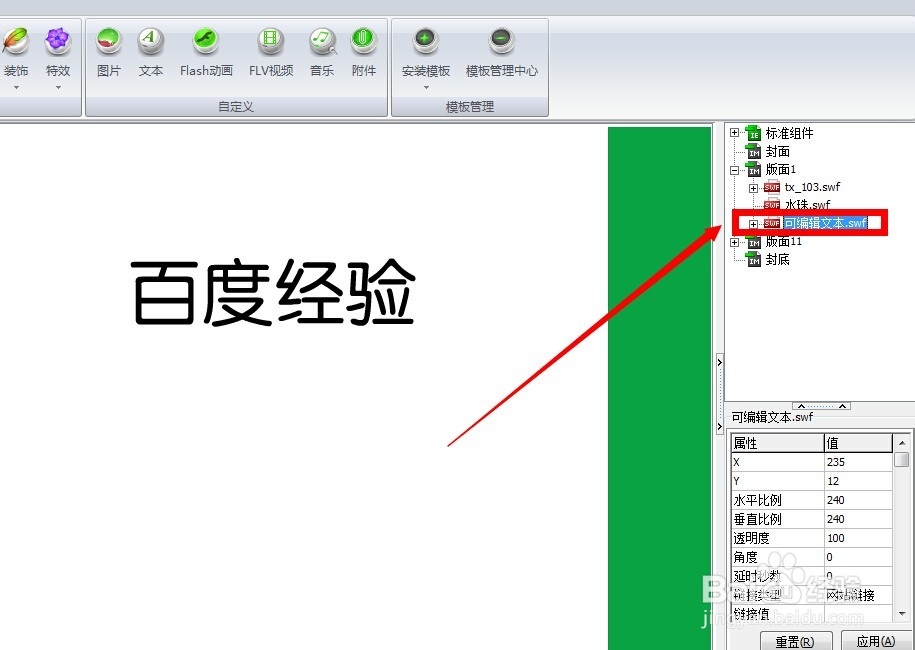The image size is (915, 650).
Task: Select the 封底 tree item
Action: (x=777, y=260)
